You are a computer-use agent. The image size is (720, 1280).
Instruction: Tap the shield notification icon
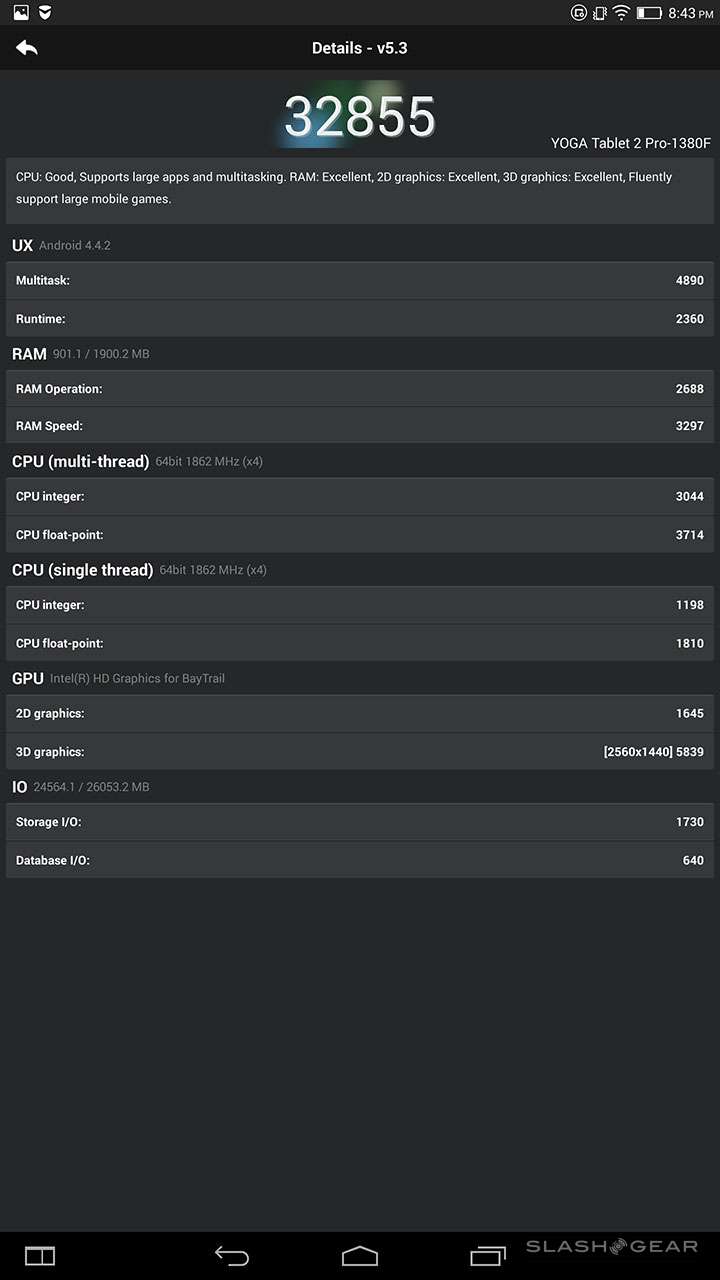point(45,13)
